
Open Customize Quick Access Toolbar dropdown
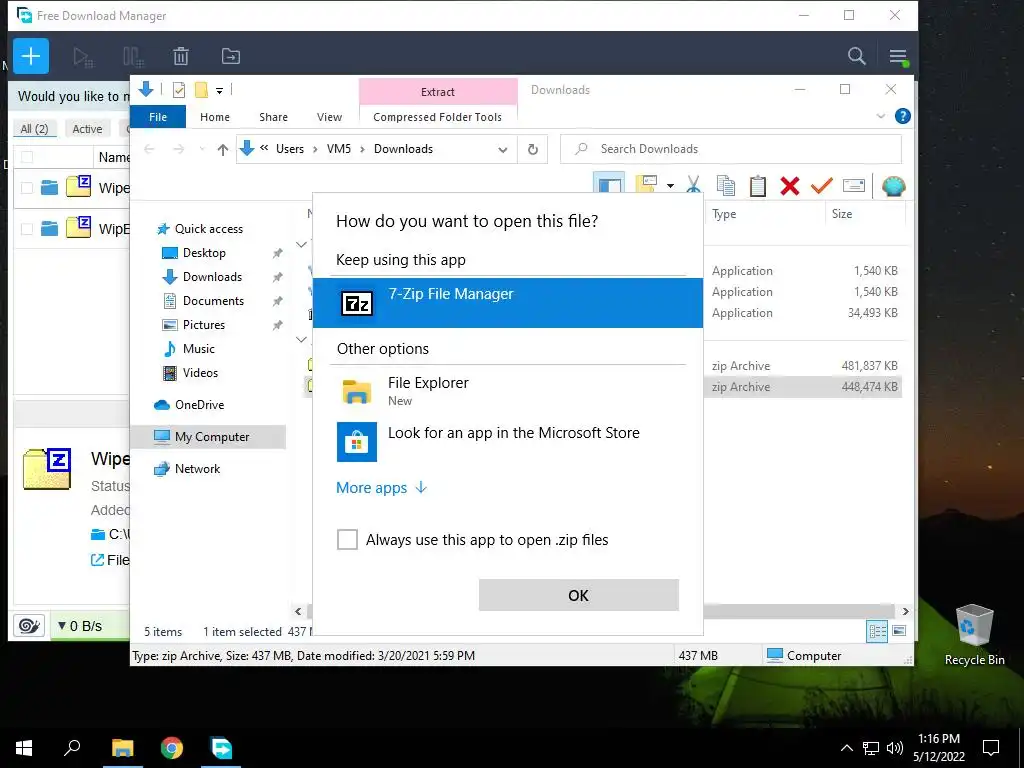219,91
